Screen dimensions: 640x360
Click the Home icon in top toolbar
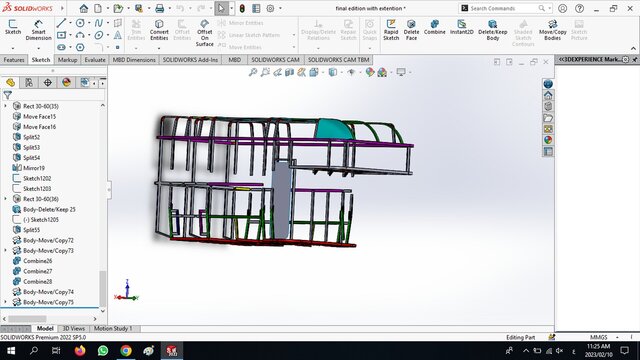[84, 8]
